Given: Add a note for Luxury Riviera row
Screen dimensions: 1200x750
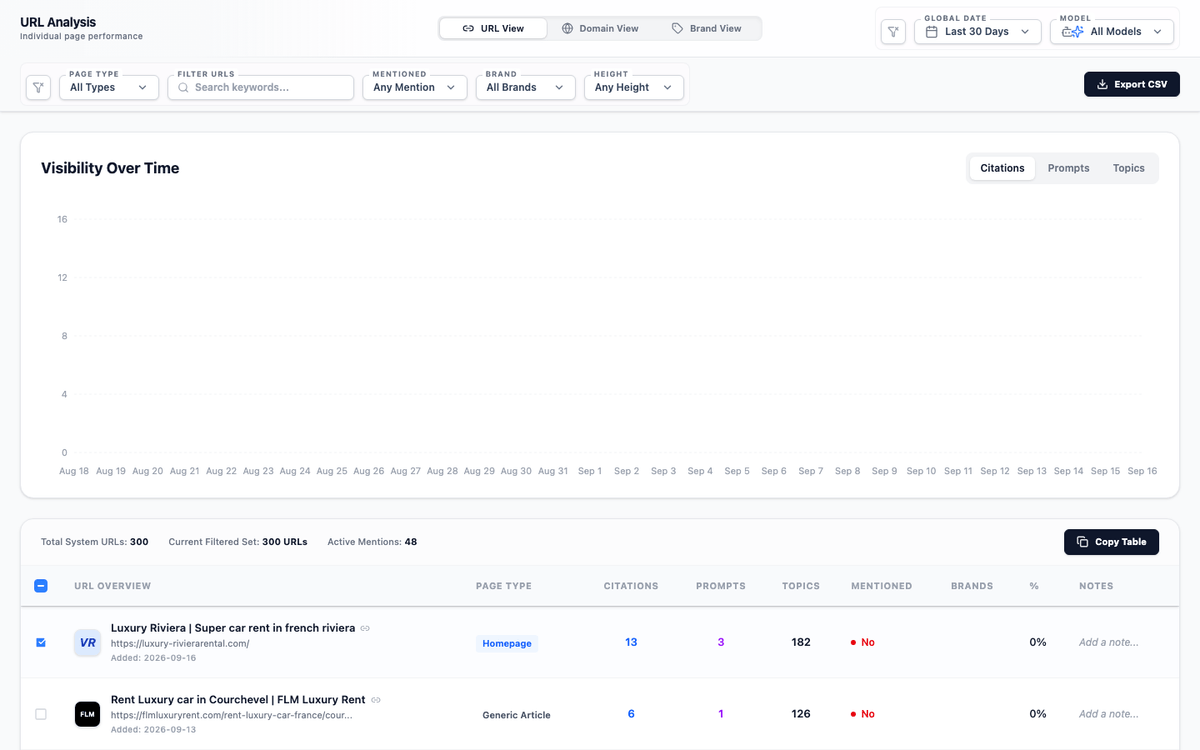Looking at the screenshot, I should pyautogui.click(x=1108, y=643).
